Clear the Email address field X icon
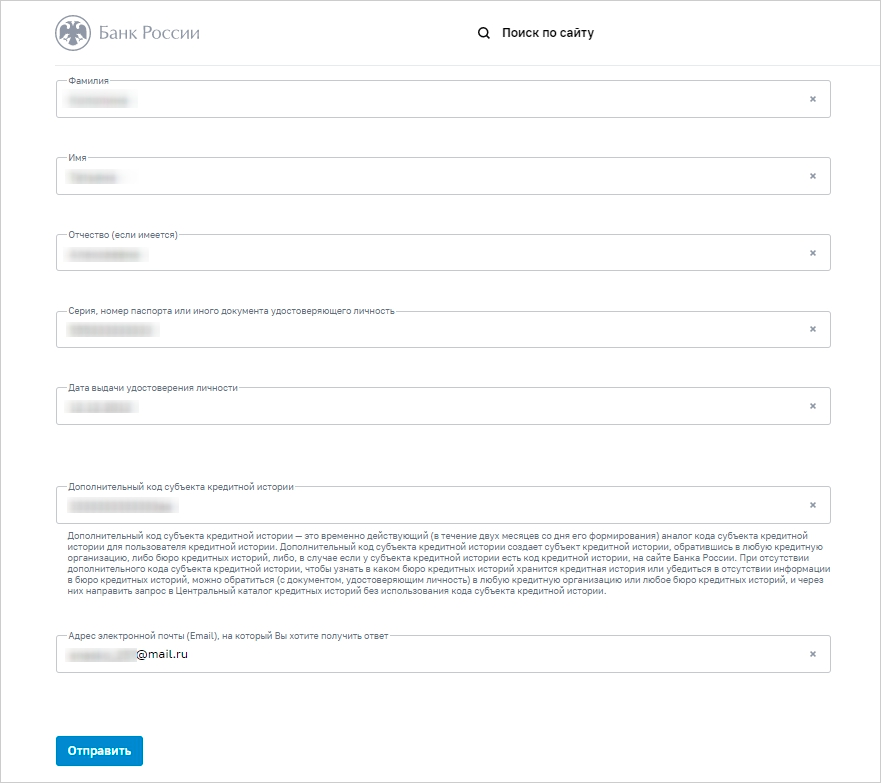The width and height of the screenshot is (881, 783). click(x=812, y=654)
